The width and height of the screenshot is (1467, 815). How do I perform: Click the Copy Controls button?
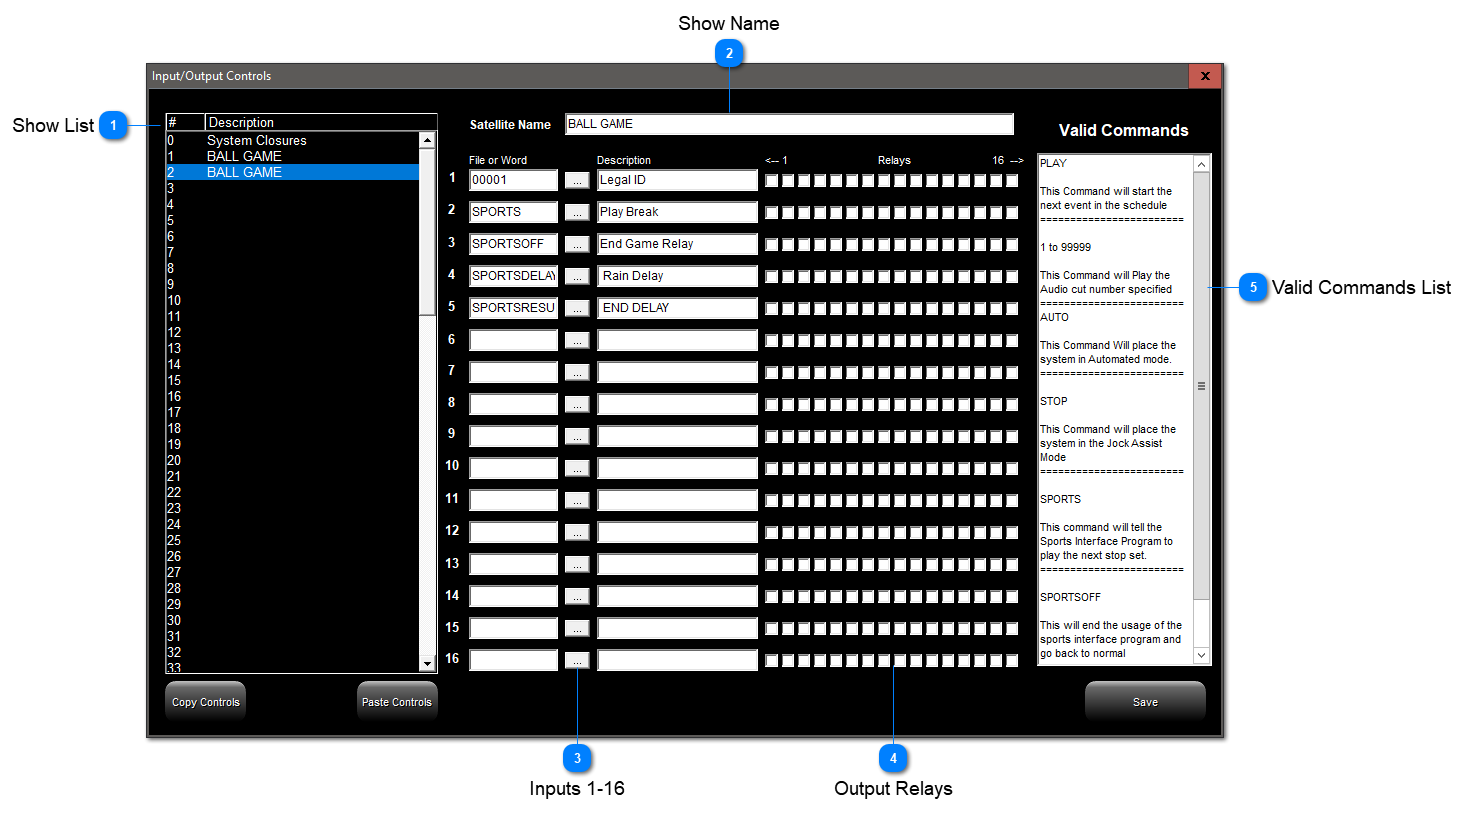pyautogui.click(x=205, y=702)
